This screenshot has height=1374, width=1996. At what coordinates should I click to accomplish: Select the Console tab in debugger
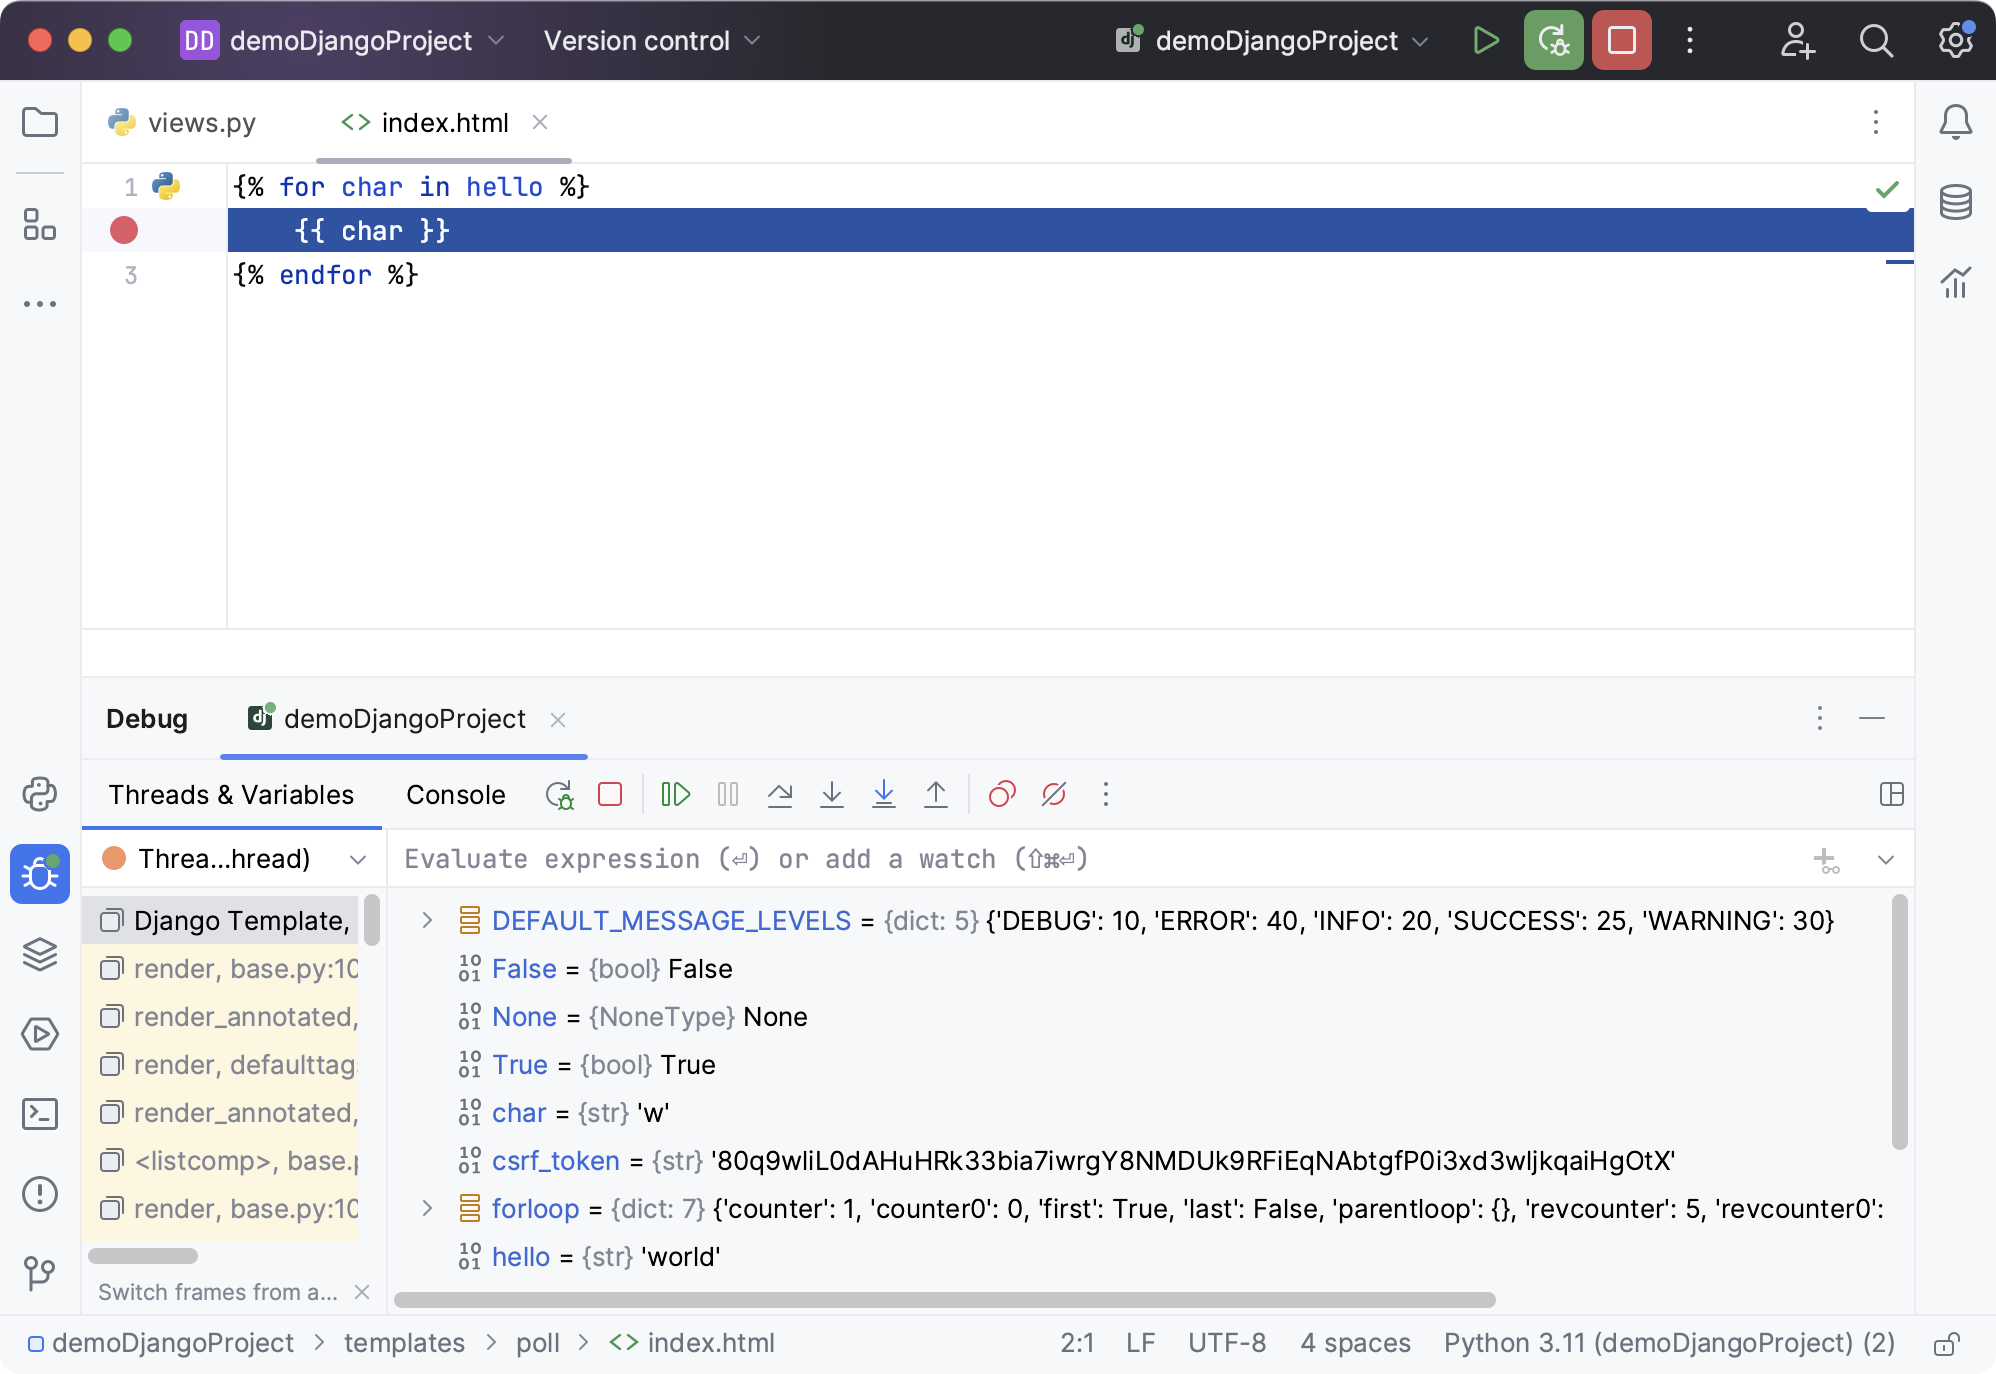455,793
